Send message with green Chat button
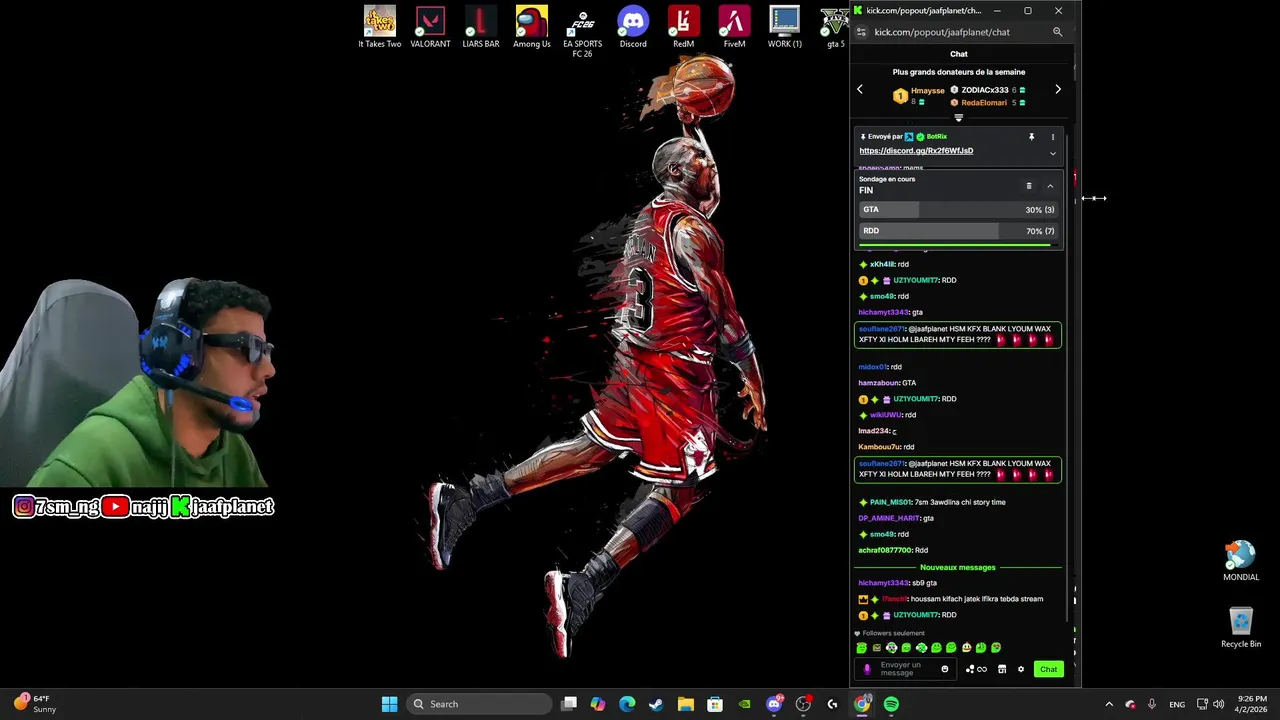 pyautogui.click(x=1048, y=669)
